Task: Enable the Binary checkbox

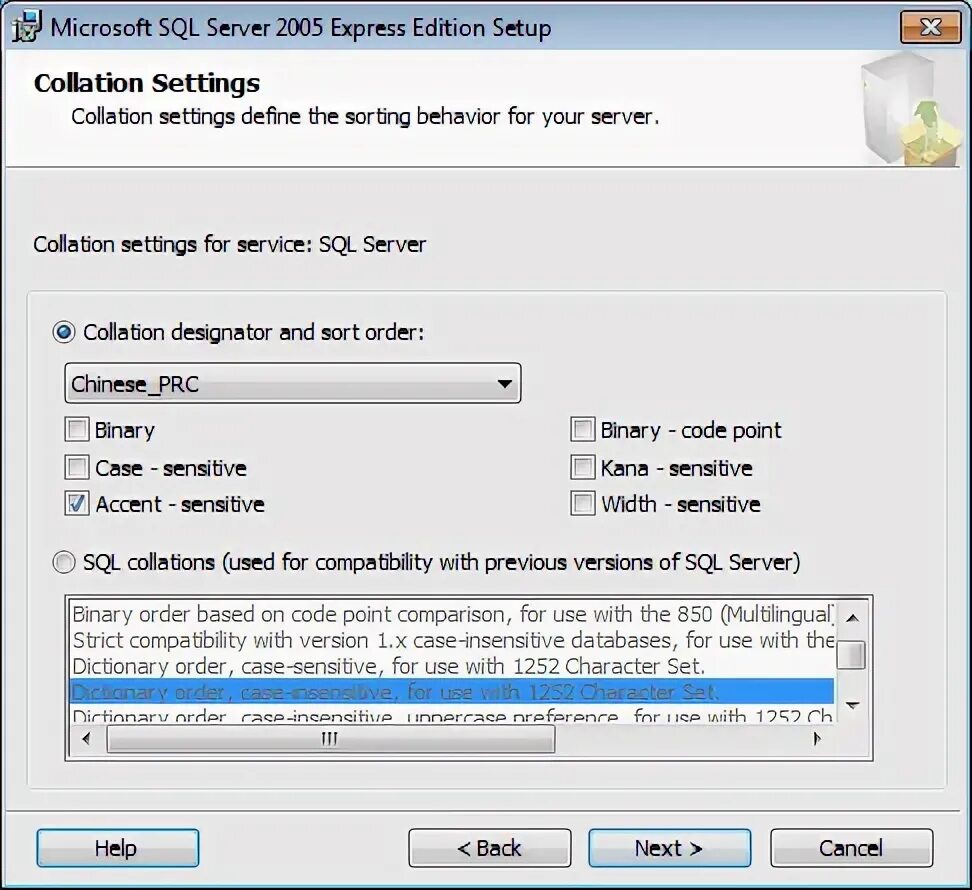Action: pyautogui.click(x=77, y=430)
